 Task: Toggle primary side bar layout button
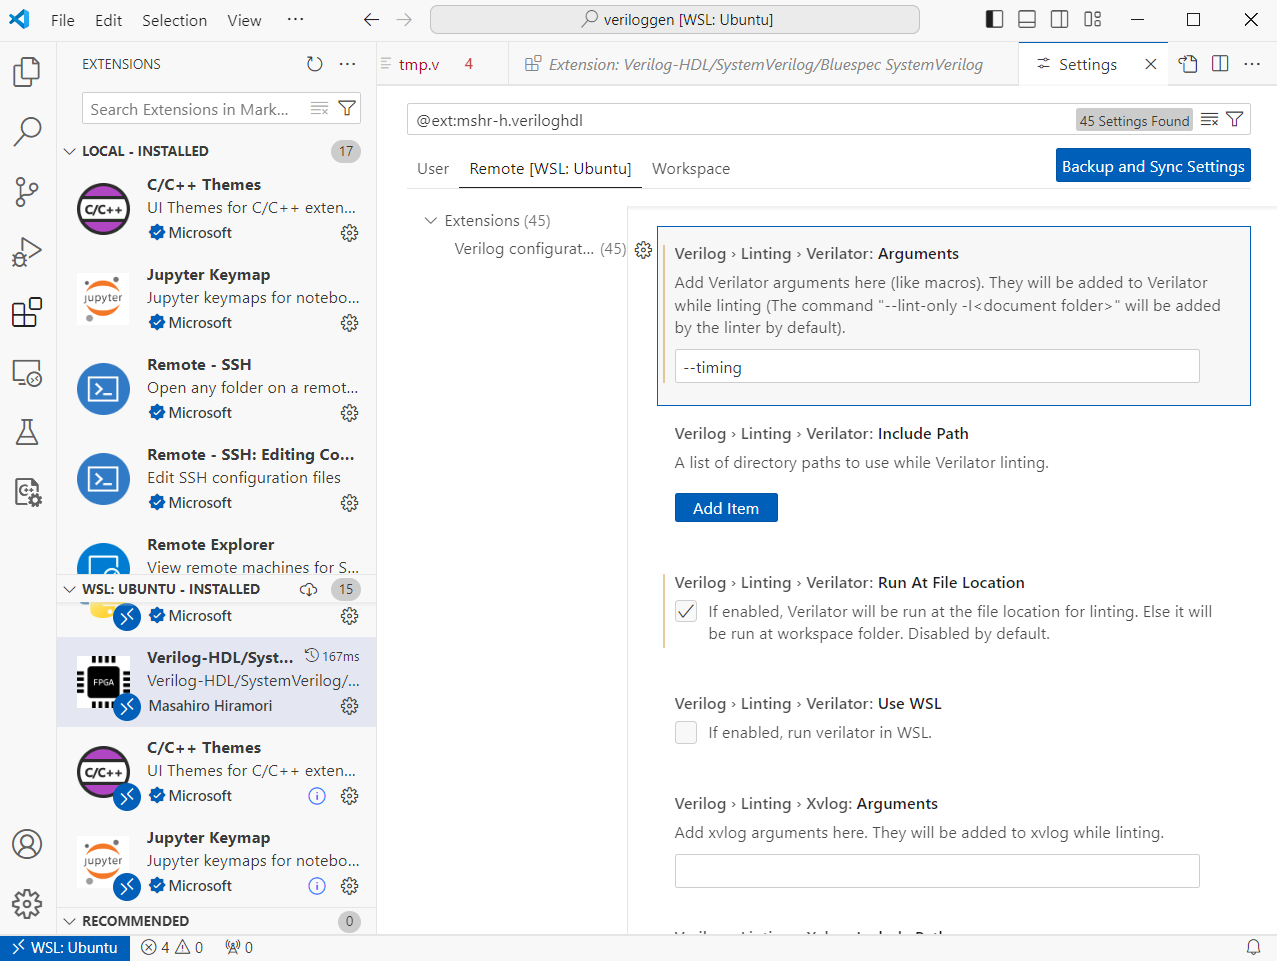994,19
